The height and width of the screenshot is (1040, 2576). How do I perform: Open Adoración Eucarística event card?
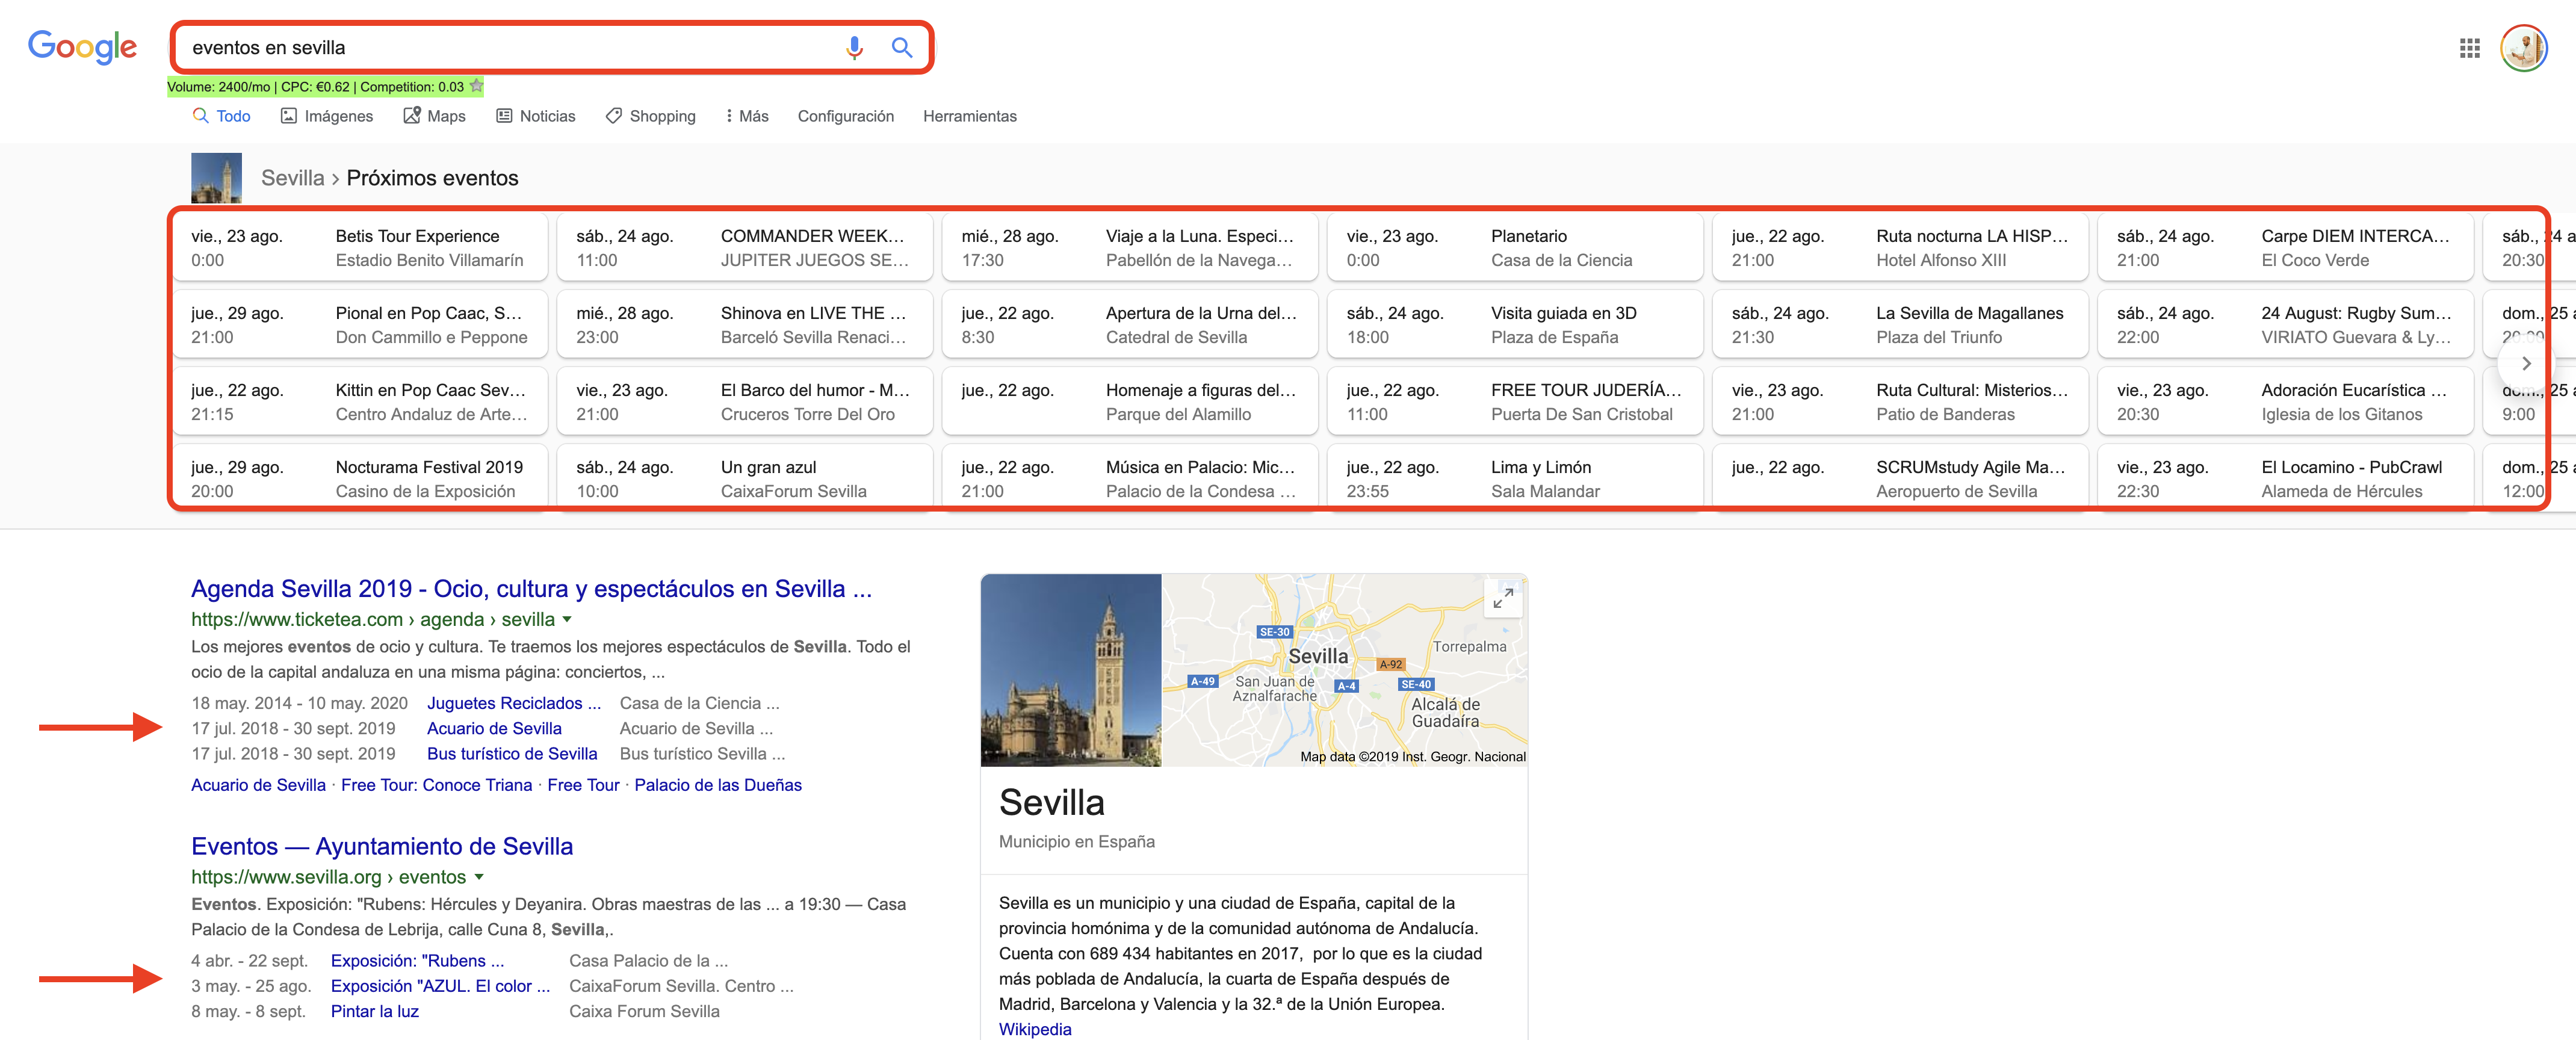coord(2285,402)
